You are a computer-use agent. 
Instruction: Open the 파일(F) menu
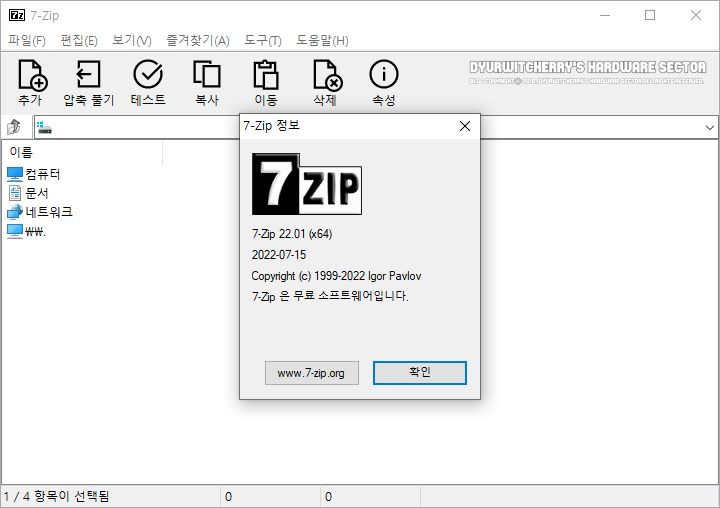pos(27,40)
